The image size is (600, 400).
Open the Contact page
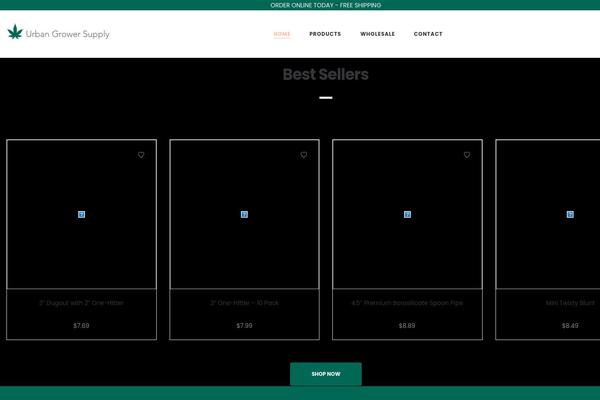coord(428,34)
